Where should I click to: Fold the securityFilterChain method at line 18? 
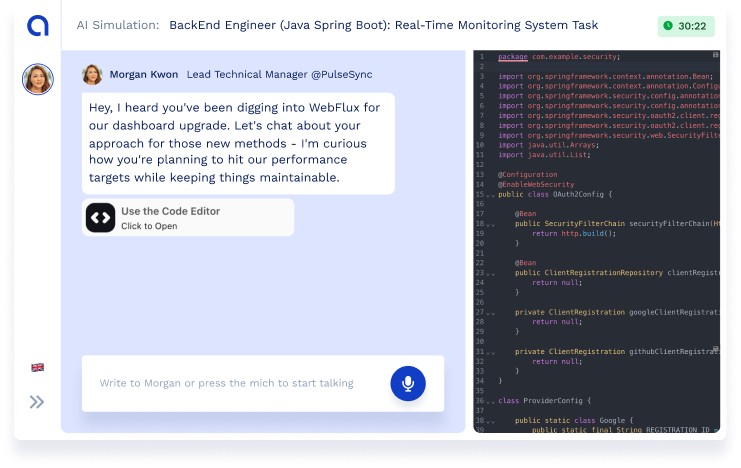tap(491, 223)
